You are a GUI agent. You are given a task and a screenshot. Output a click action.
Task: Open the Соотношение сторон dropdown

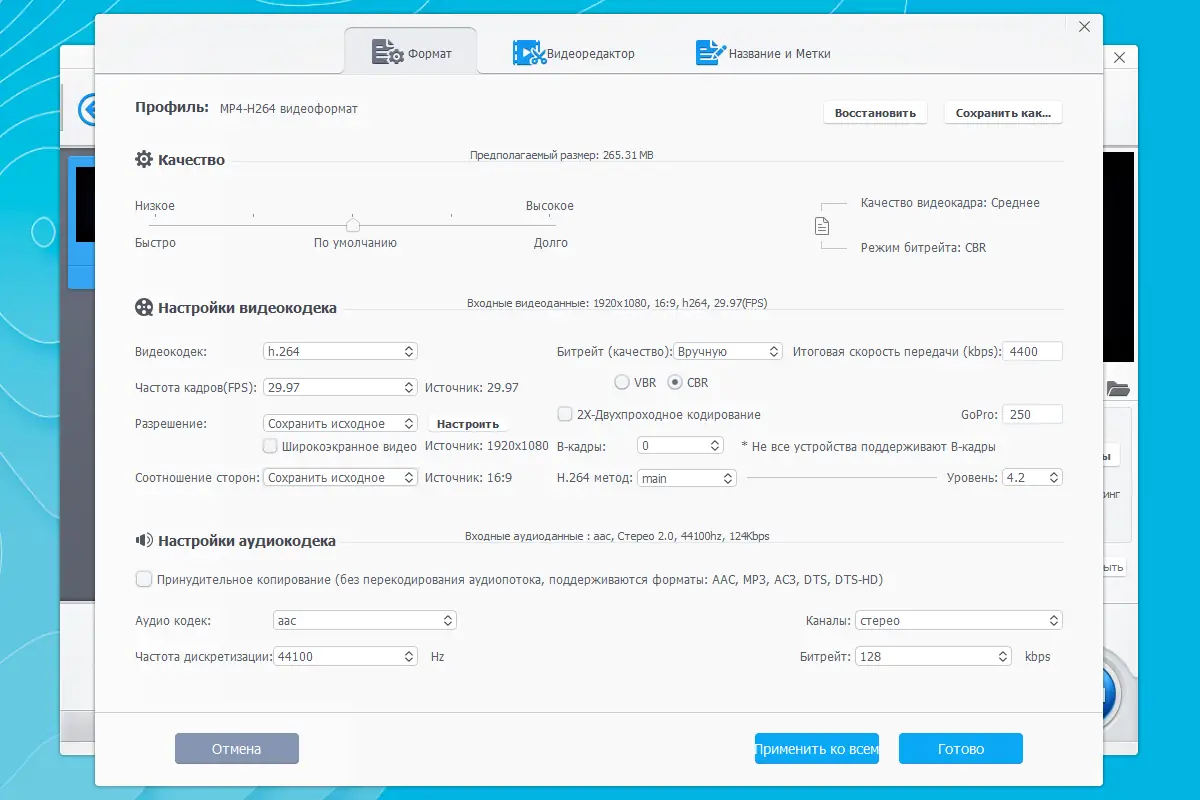(x=340, y=478)
